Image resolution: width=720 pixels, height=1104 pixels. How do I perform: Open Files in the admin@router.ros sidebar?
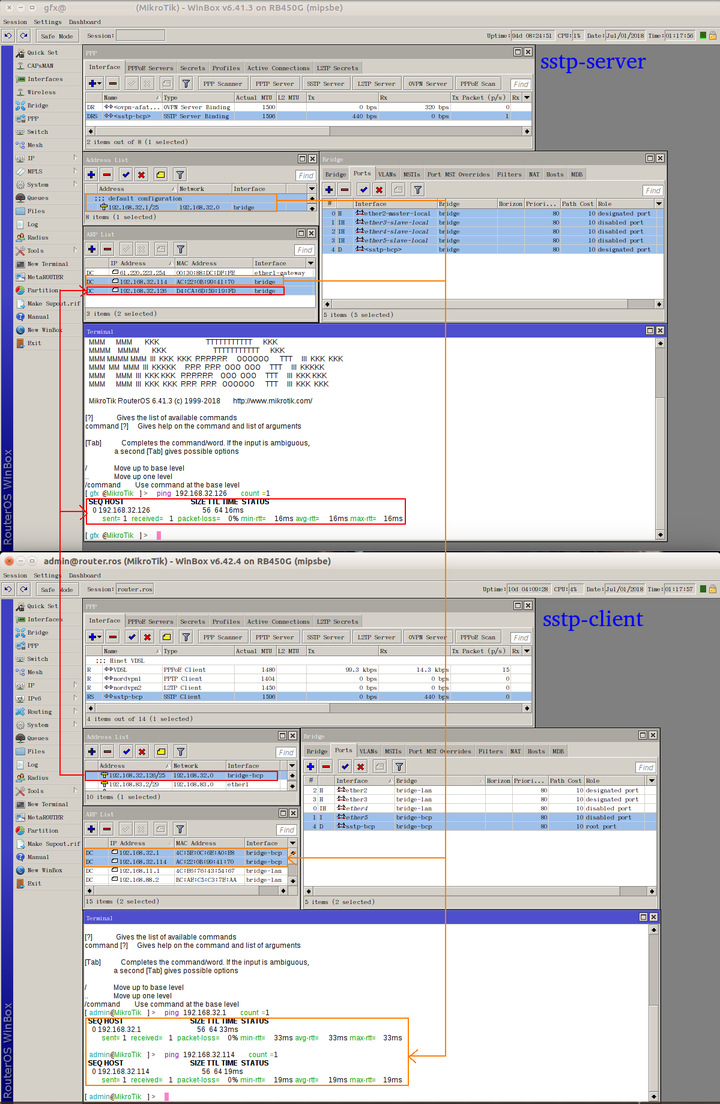(36, 751)
